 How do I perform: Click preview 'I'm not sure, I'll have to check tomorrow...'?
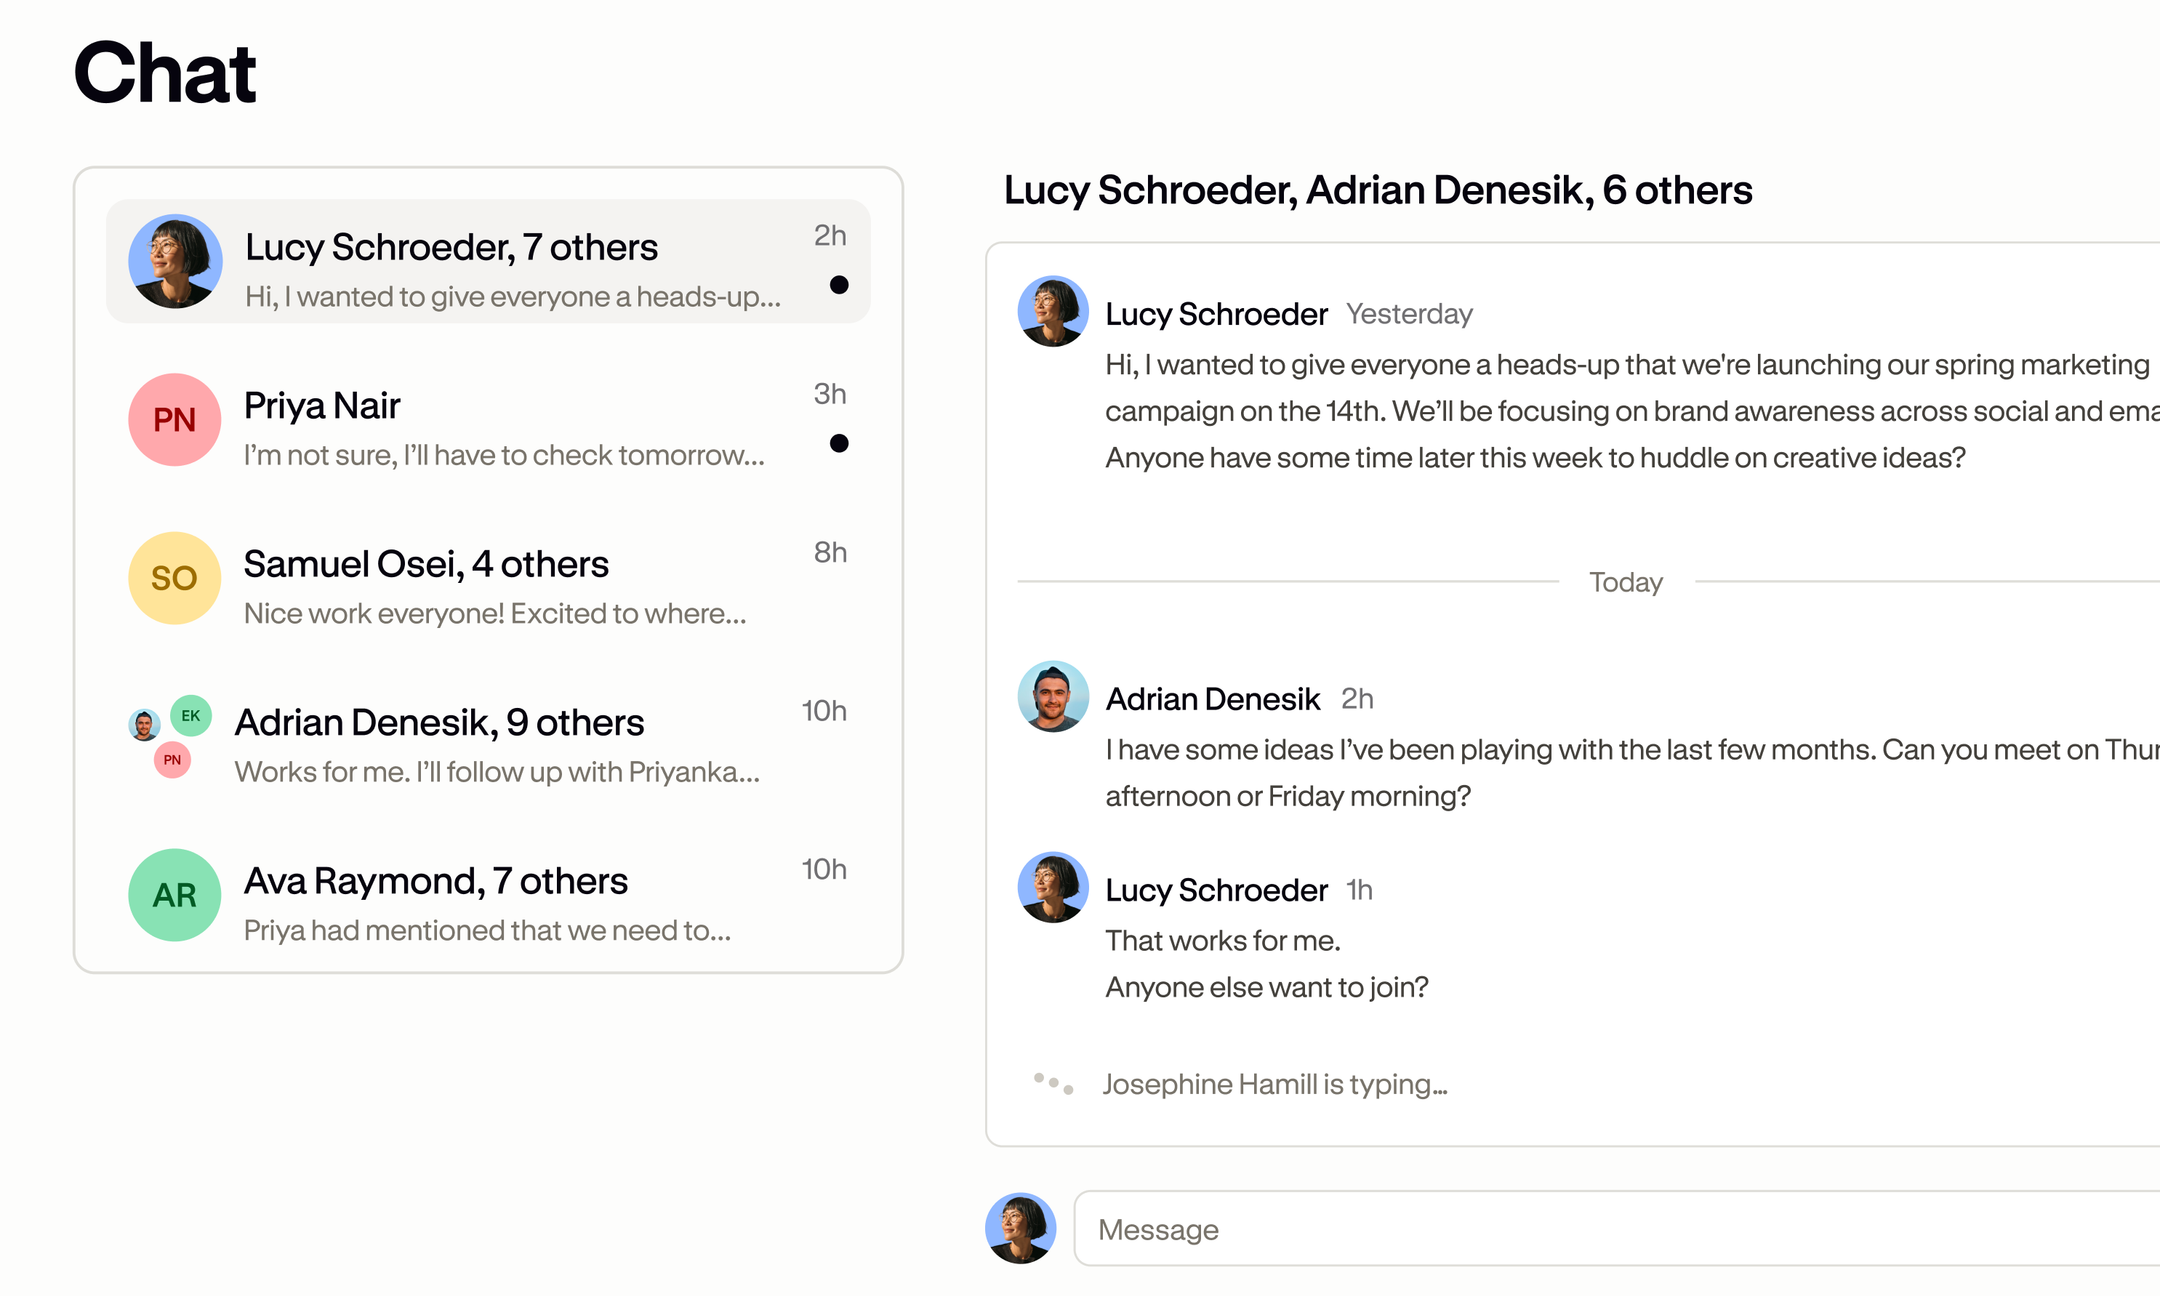pos(504,455)
